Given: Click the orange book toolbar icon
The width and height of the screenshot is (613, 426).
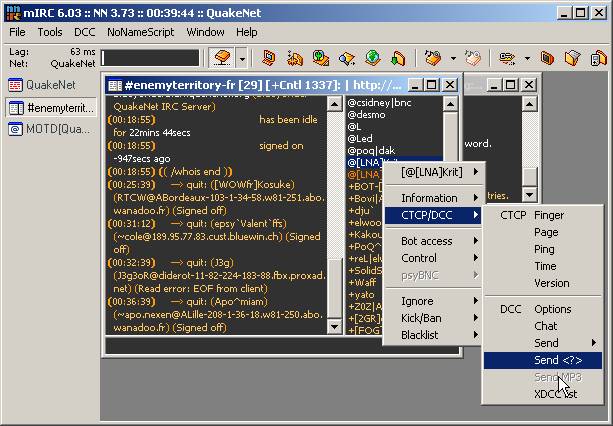Looking at the screenshot, I should (547, 58).
